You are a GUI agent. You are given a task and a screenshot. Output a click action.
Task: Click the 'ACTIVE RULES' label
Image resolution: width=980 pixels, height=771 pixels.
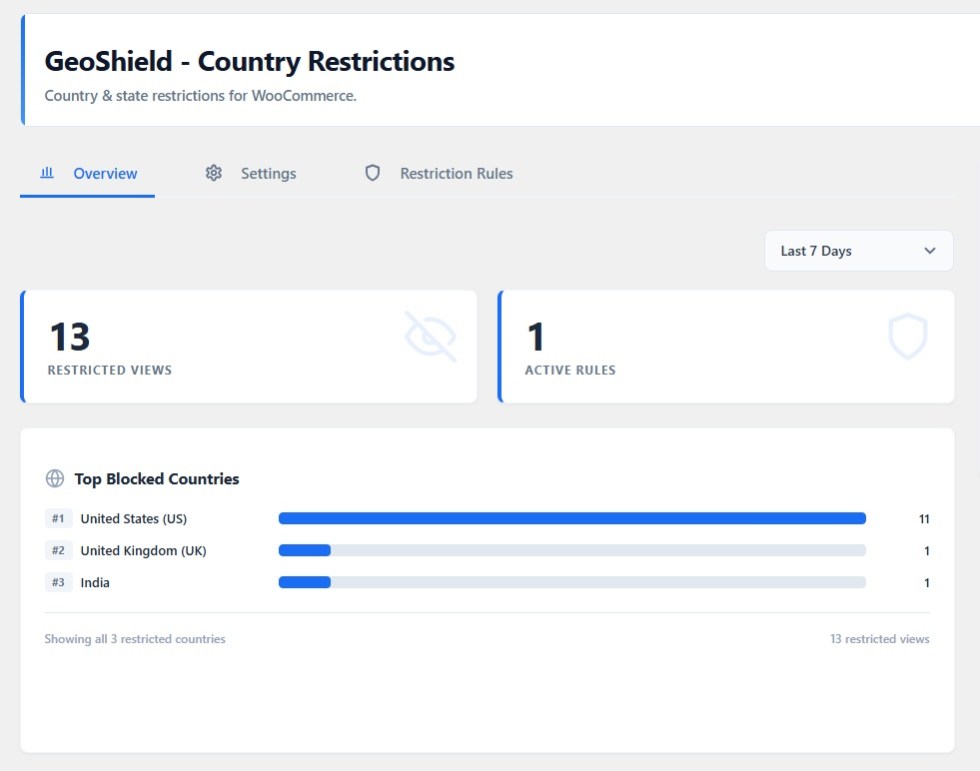[570, 370]
